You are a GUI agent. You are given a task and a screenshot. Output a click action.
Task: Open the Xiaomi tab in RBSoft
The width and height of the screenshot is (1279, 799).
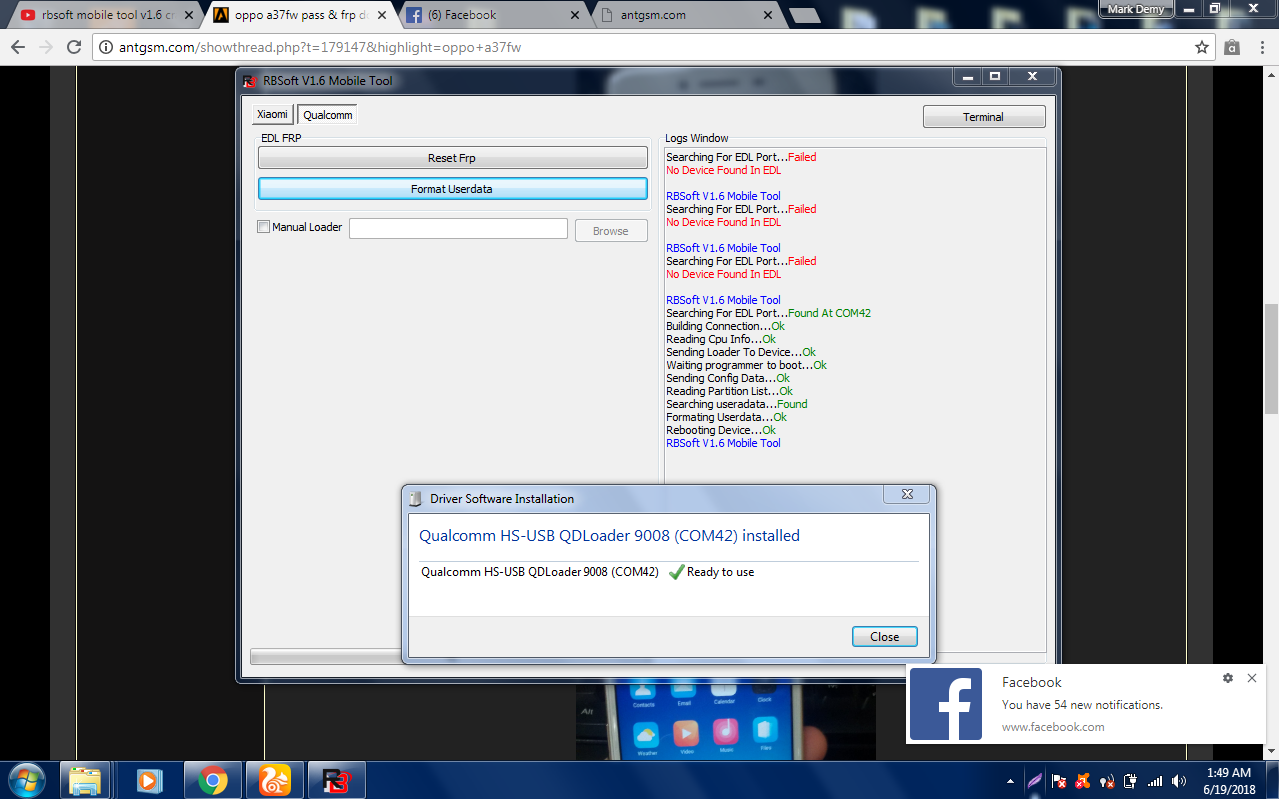pyautogui.click(x=272, y=115)
